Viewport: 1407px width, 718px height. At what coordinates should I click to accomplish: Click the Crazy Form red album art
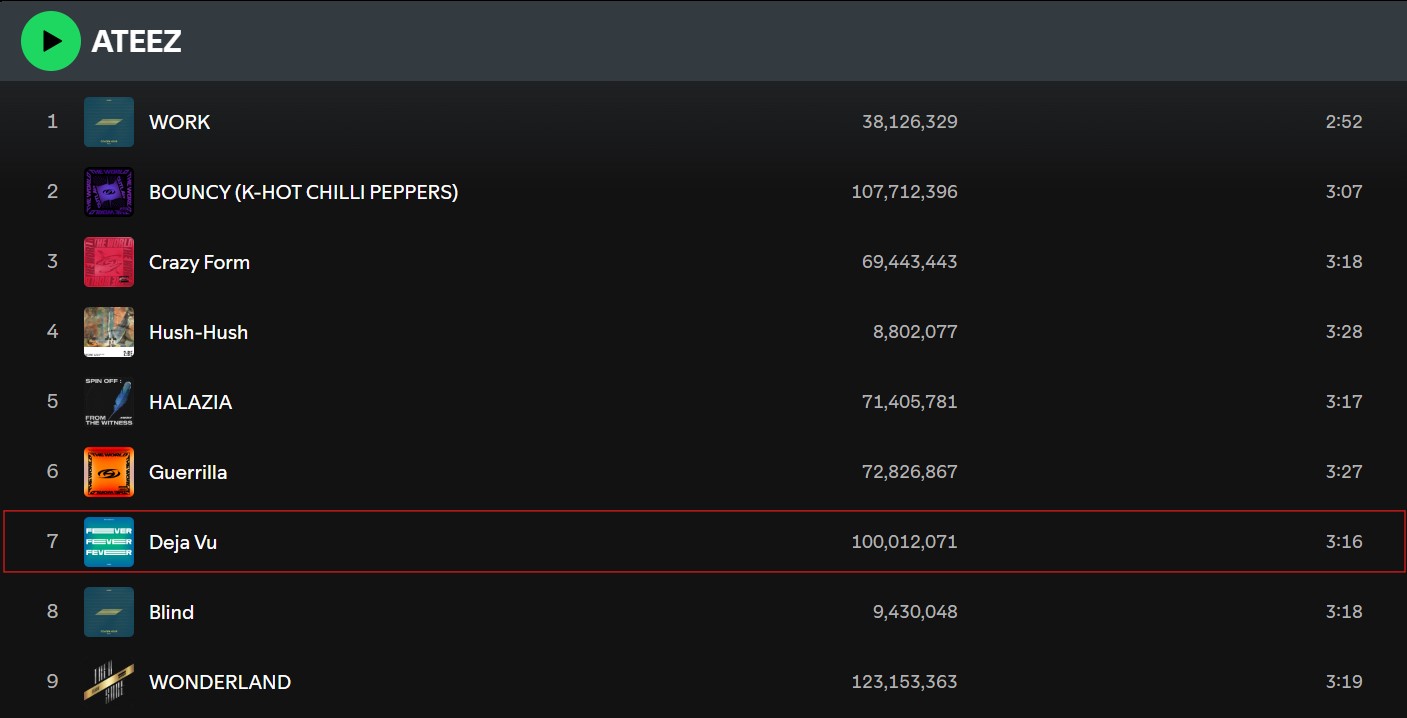(109, 262)
